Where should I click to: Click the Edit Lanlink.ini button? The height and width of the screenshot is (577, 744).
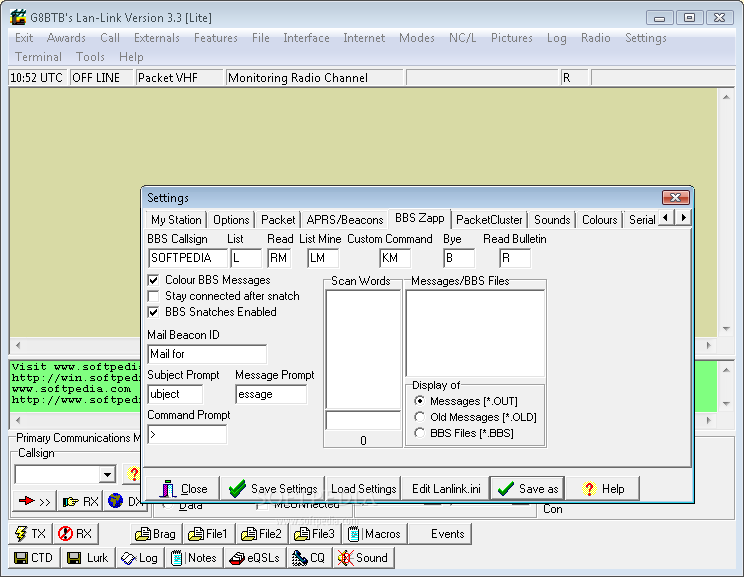pyautogui.click(x=446, y=488)
